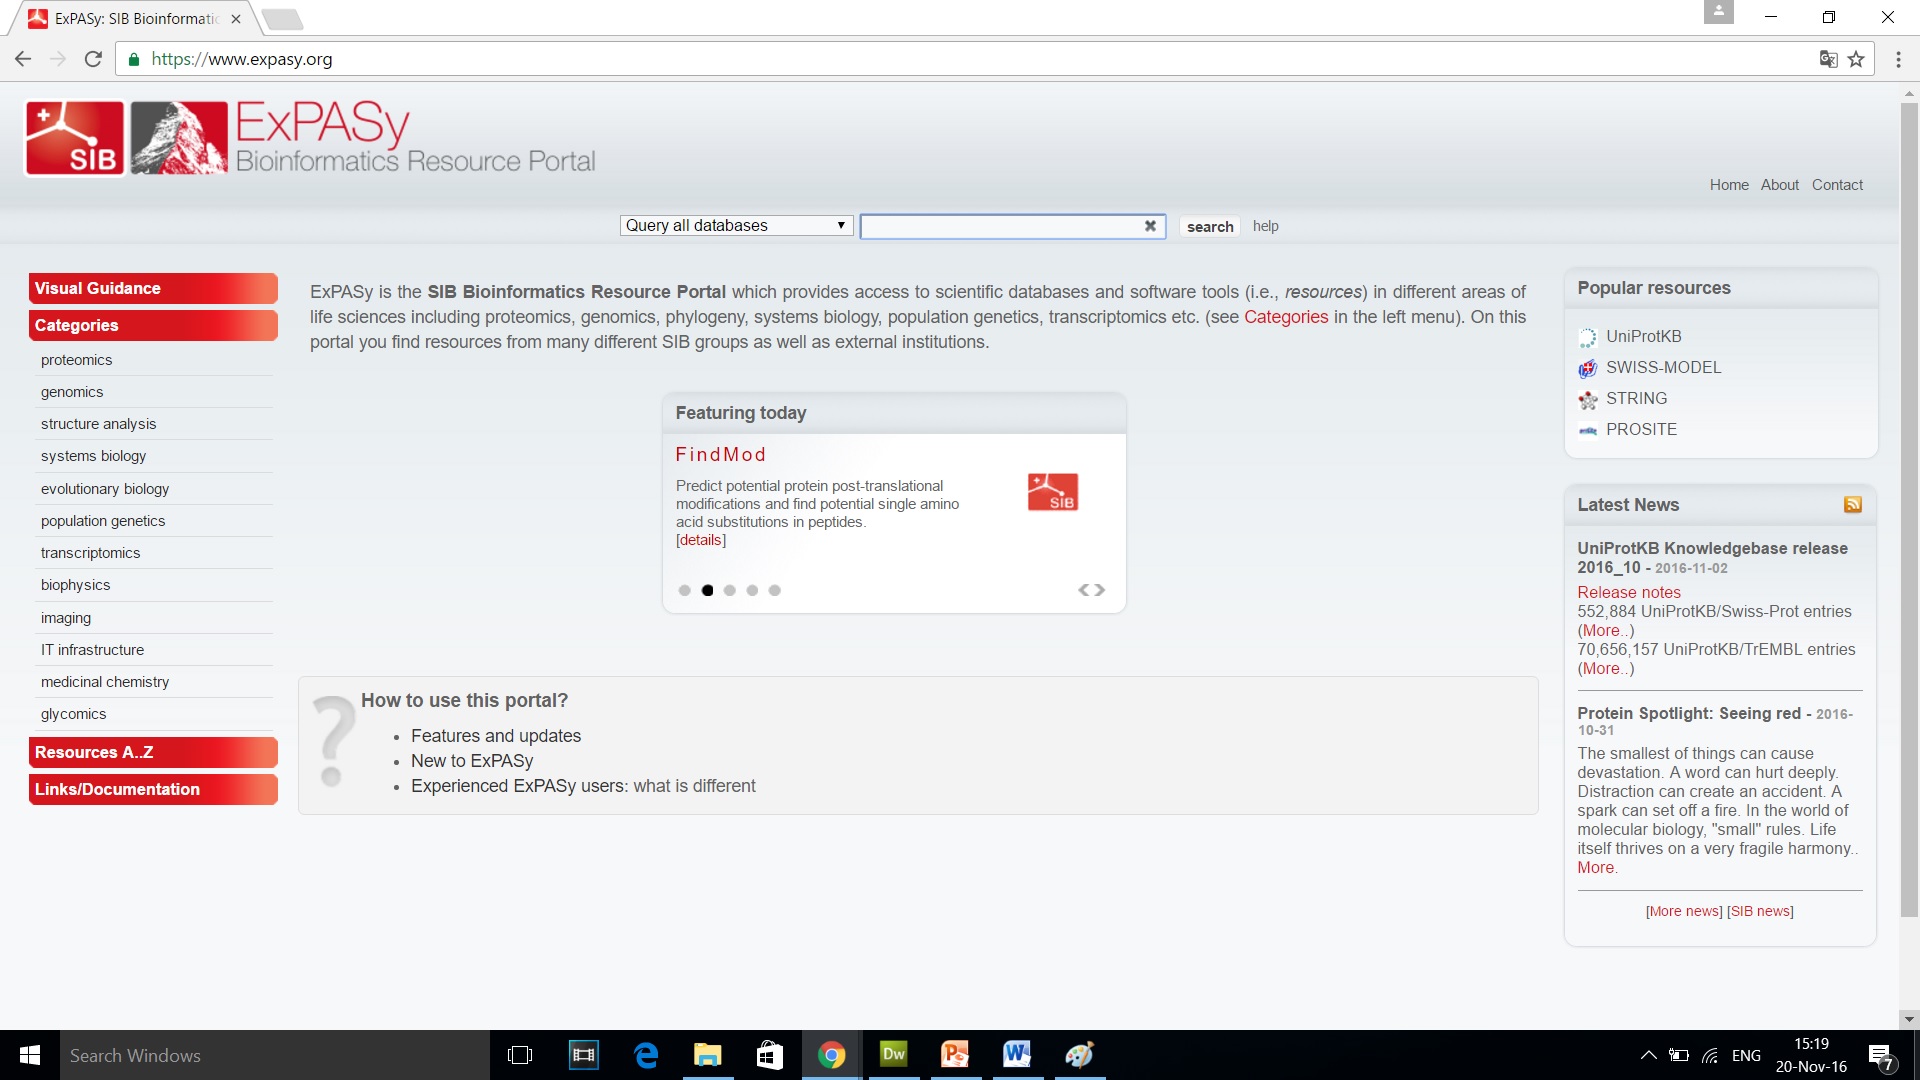Open the Home menu item

click(x=1729, y=185)
